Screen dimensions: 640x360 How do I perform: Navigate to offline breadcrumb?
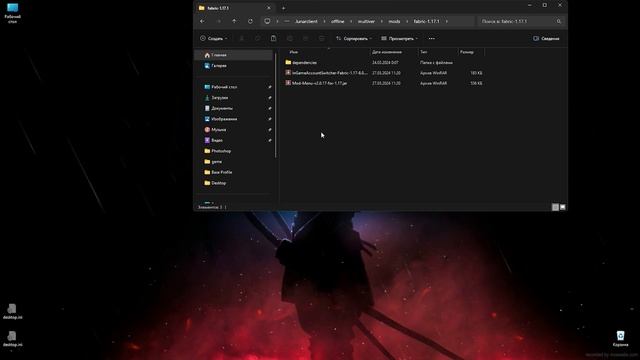point(338,21)
